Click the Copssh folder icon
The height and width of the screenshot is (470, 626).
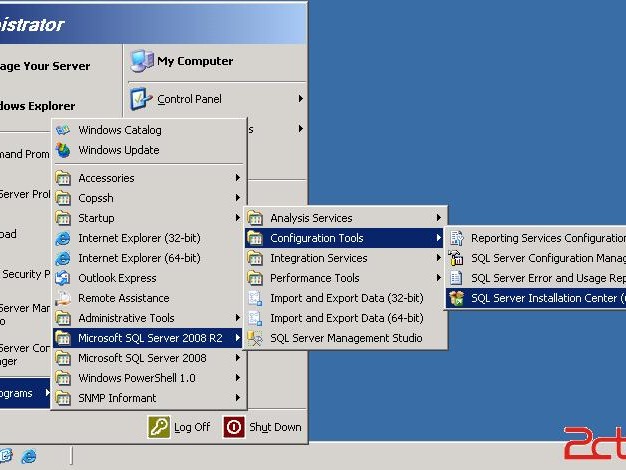tap(63, 198)
